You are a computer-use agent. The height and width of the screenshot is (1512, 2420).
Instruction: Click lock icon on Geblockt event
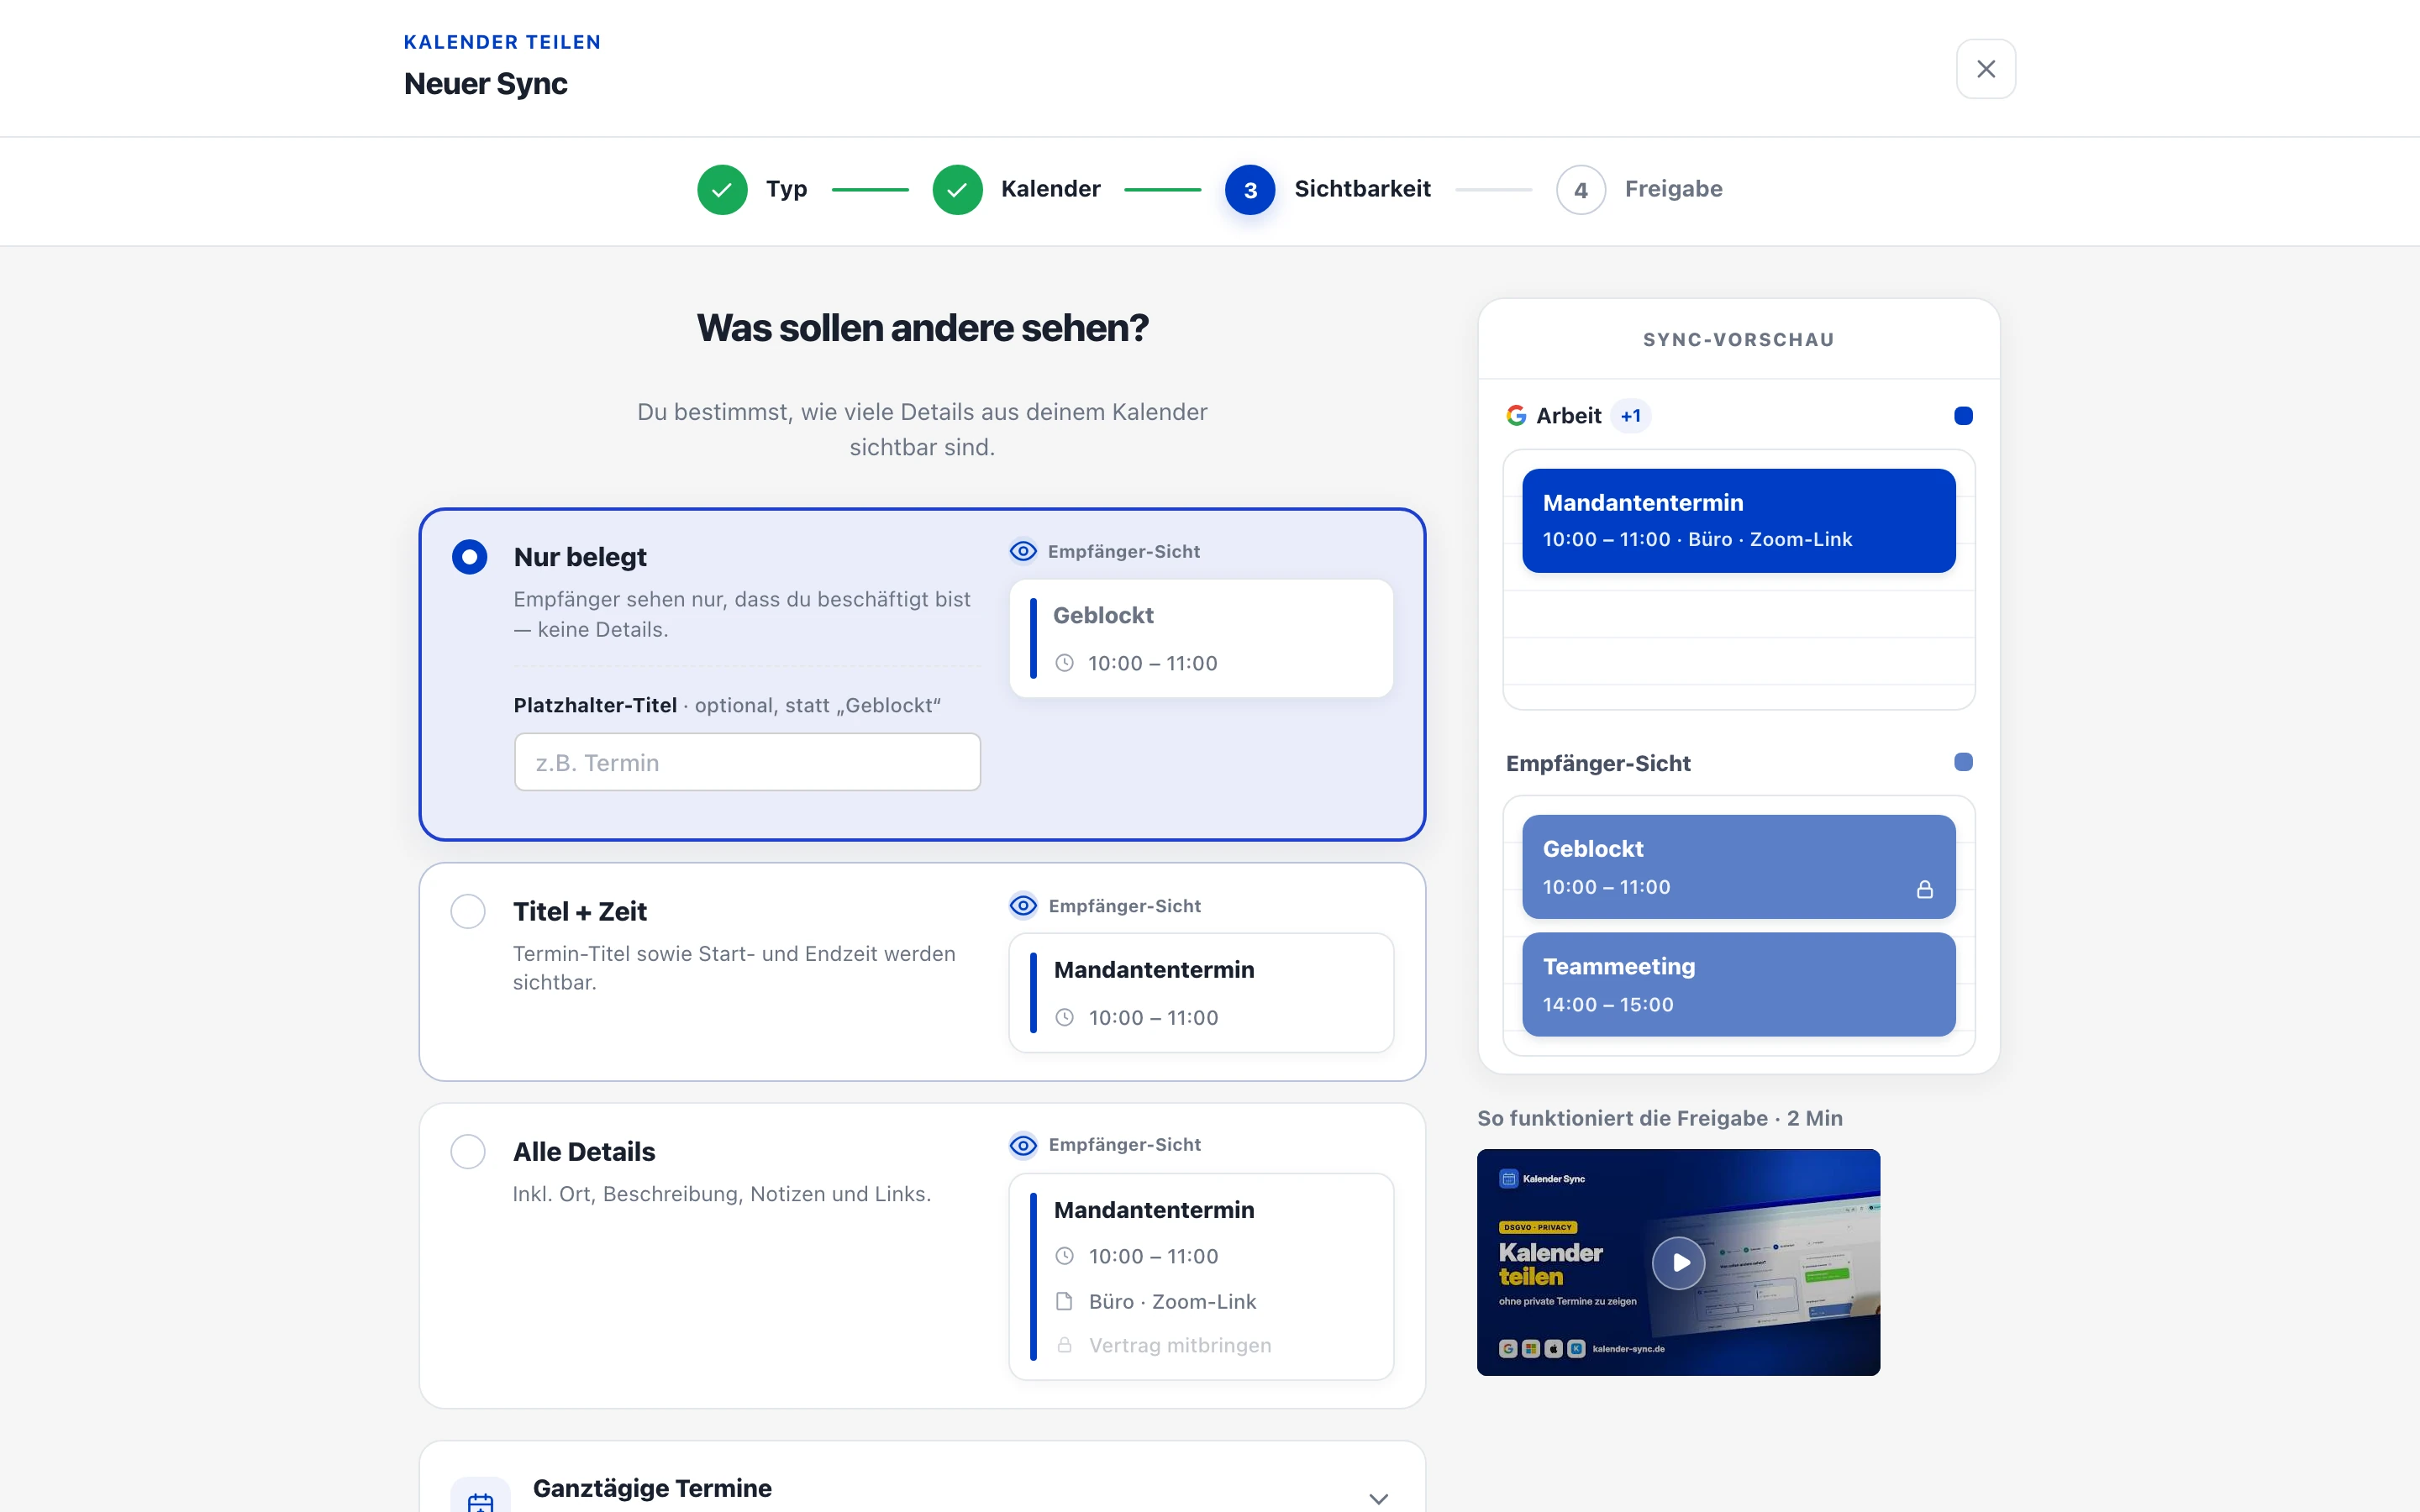(x=1924, y=889)
